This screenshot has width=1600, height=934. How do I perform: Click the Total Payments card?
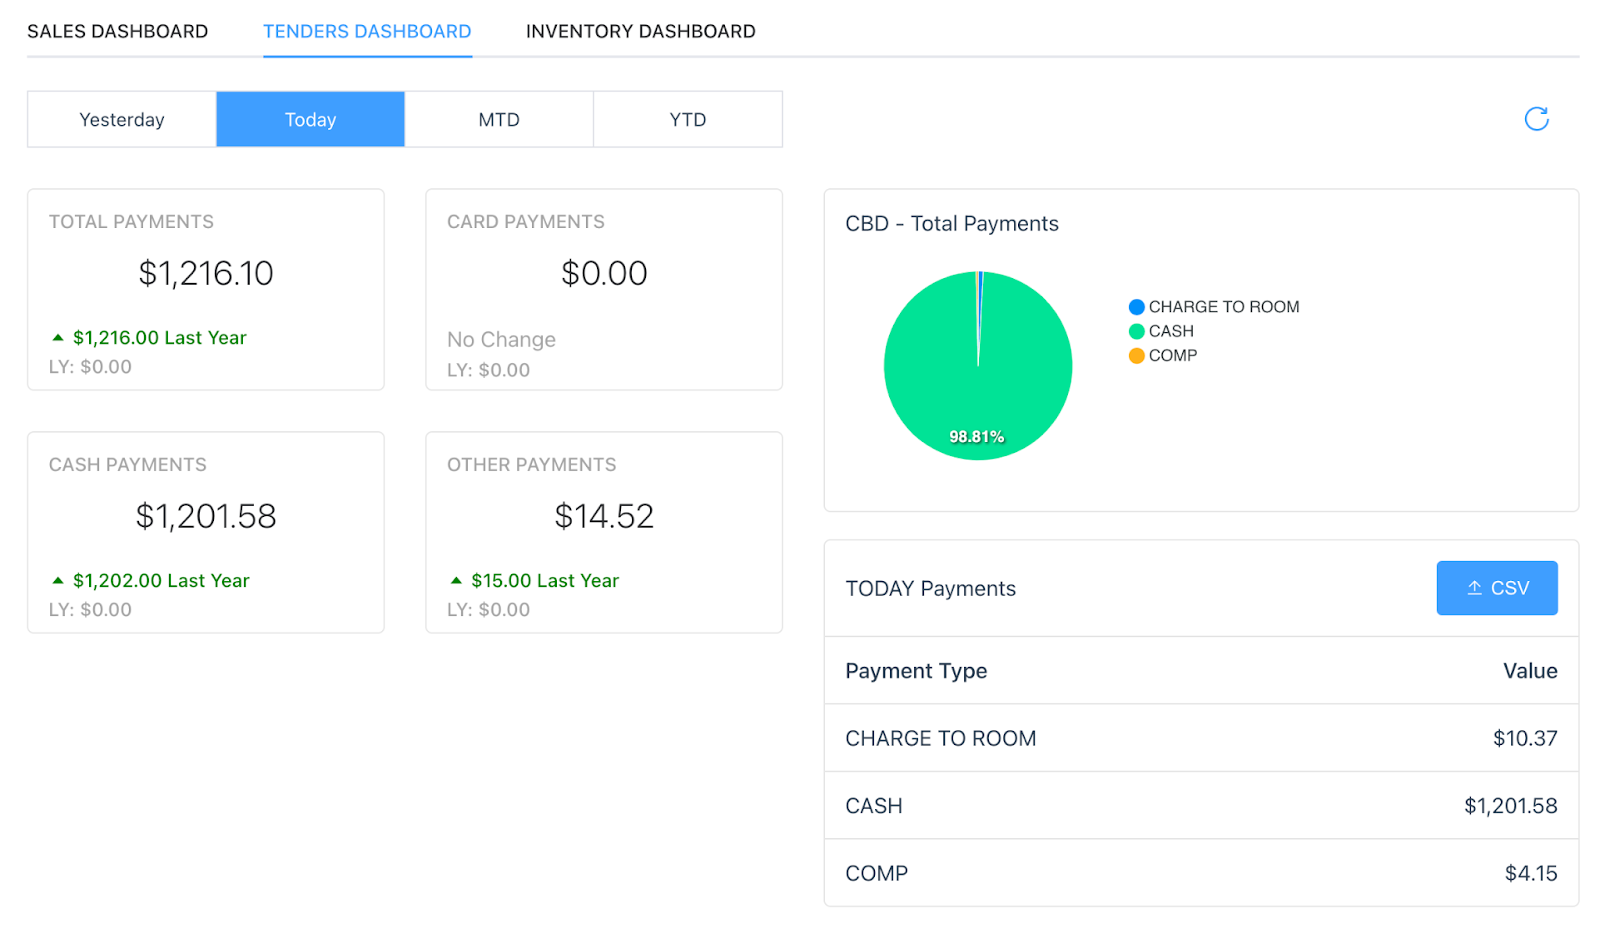point(206,290)
